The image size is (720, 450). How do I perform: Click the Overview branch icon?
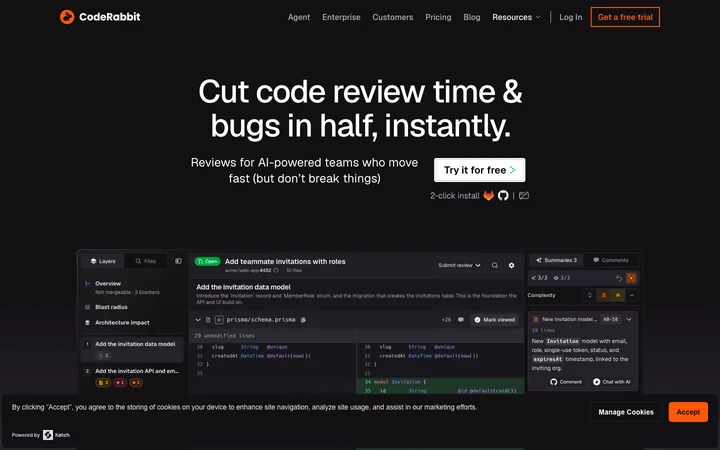tap(87, 283)
